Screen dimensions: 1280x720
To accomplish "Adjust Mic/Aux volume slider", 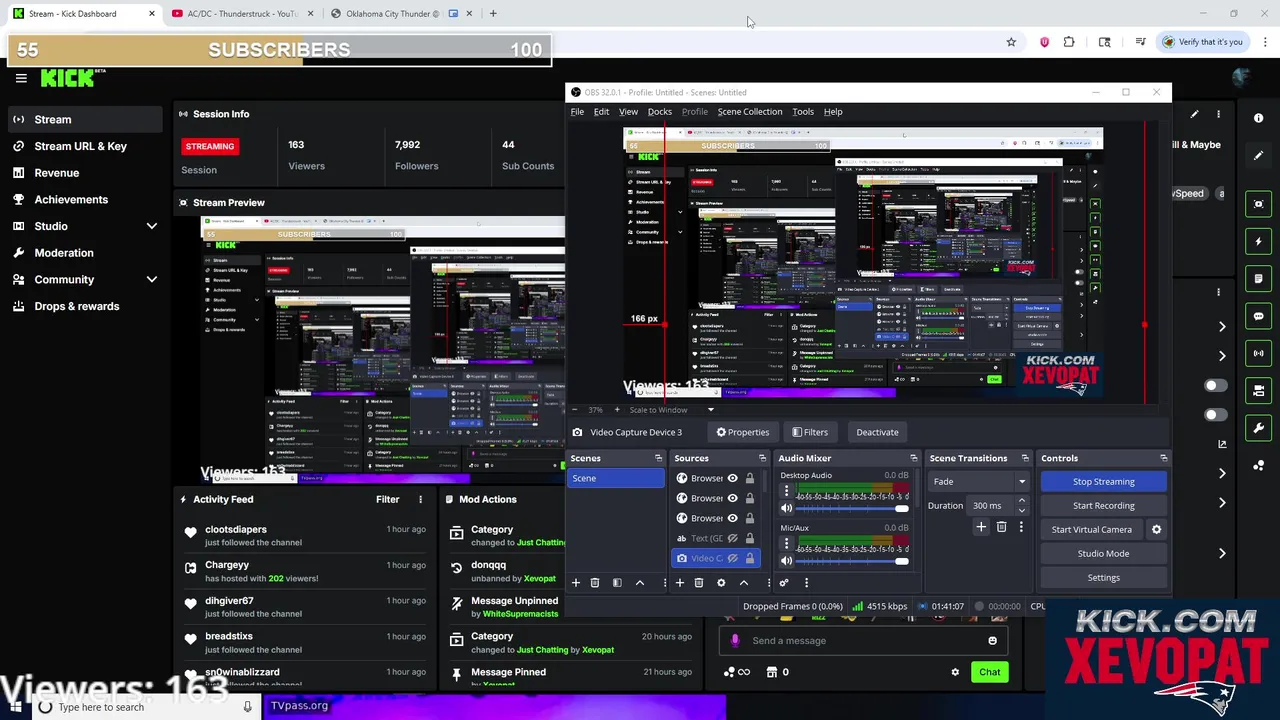I will click(854, 561).
